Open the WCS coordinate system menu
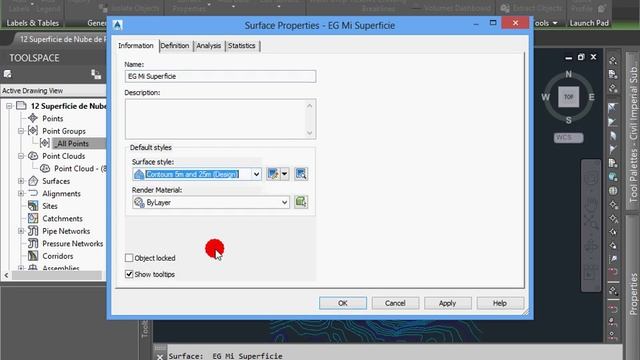Image resolution: width=640 pixels, height=360 pixels. [569, 138]
